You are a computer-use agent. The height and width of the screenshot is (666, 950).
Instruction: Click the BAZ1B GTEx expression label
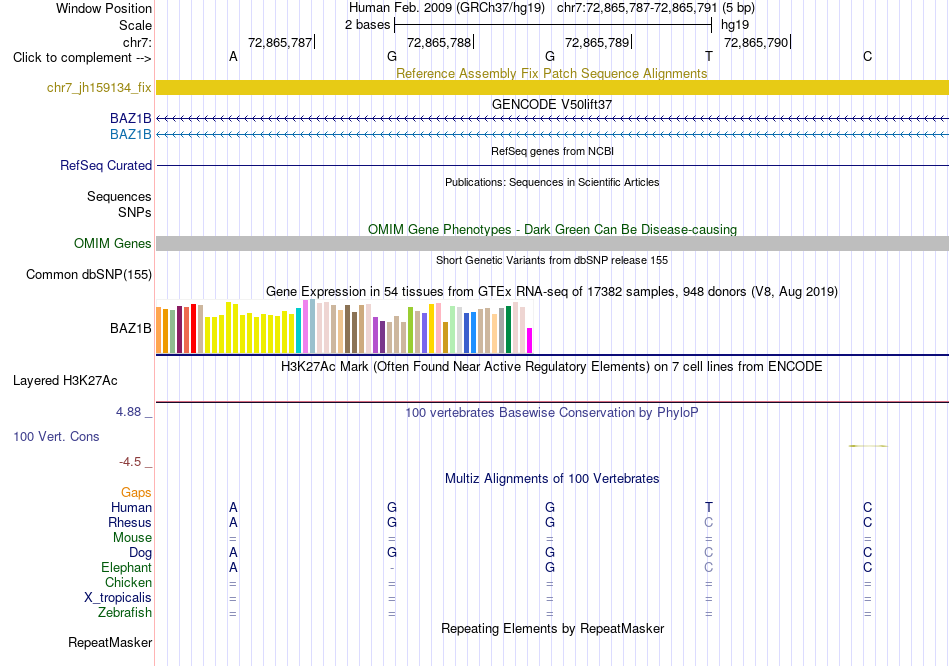(x=130, y=328)
